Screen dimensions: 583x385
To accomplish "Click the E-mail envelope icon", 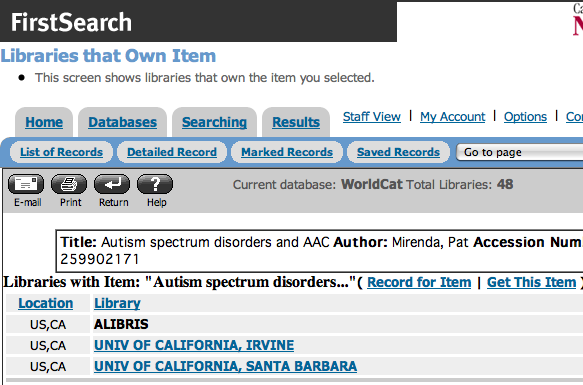I will (x=26, y=184).
